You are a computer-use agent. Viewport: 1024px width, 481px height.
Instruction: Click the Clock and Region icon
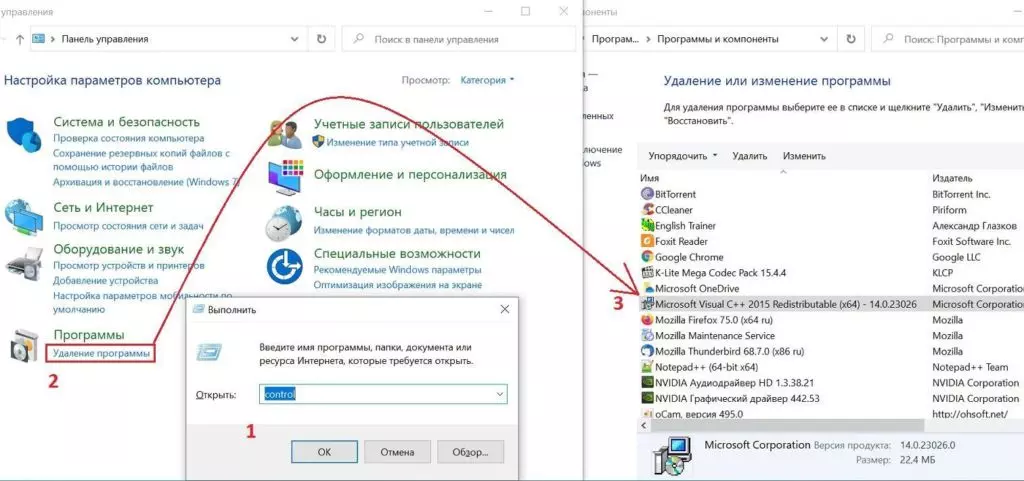(284, 223)
